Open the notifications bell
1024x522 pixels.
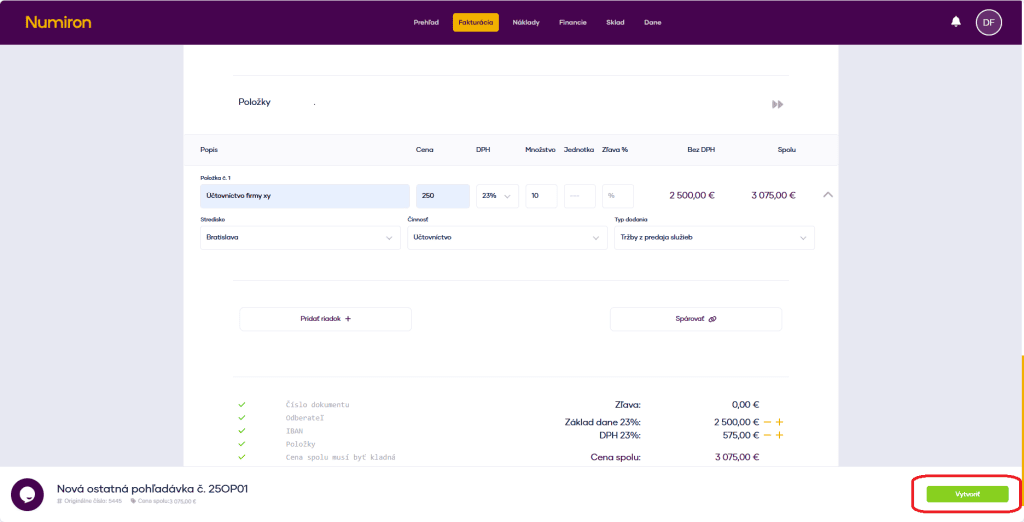956,22
